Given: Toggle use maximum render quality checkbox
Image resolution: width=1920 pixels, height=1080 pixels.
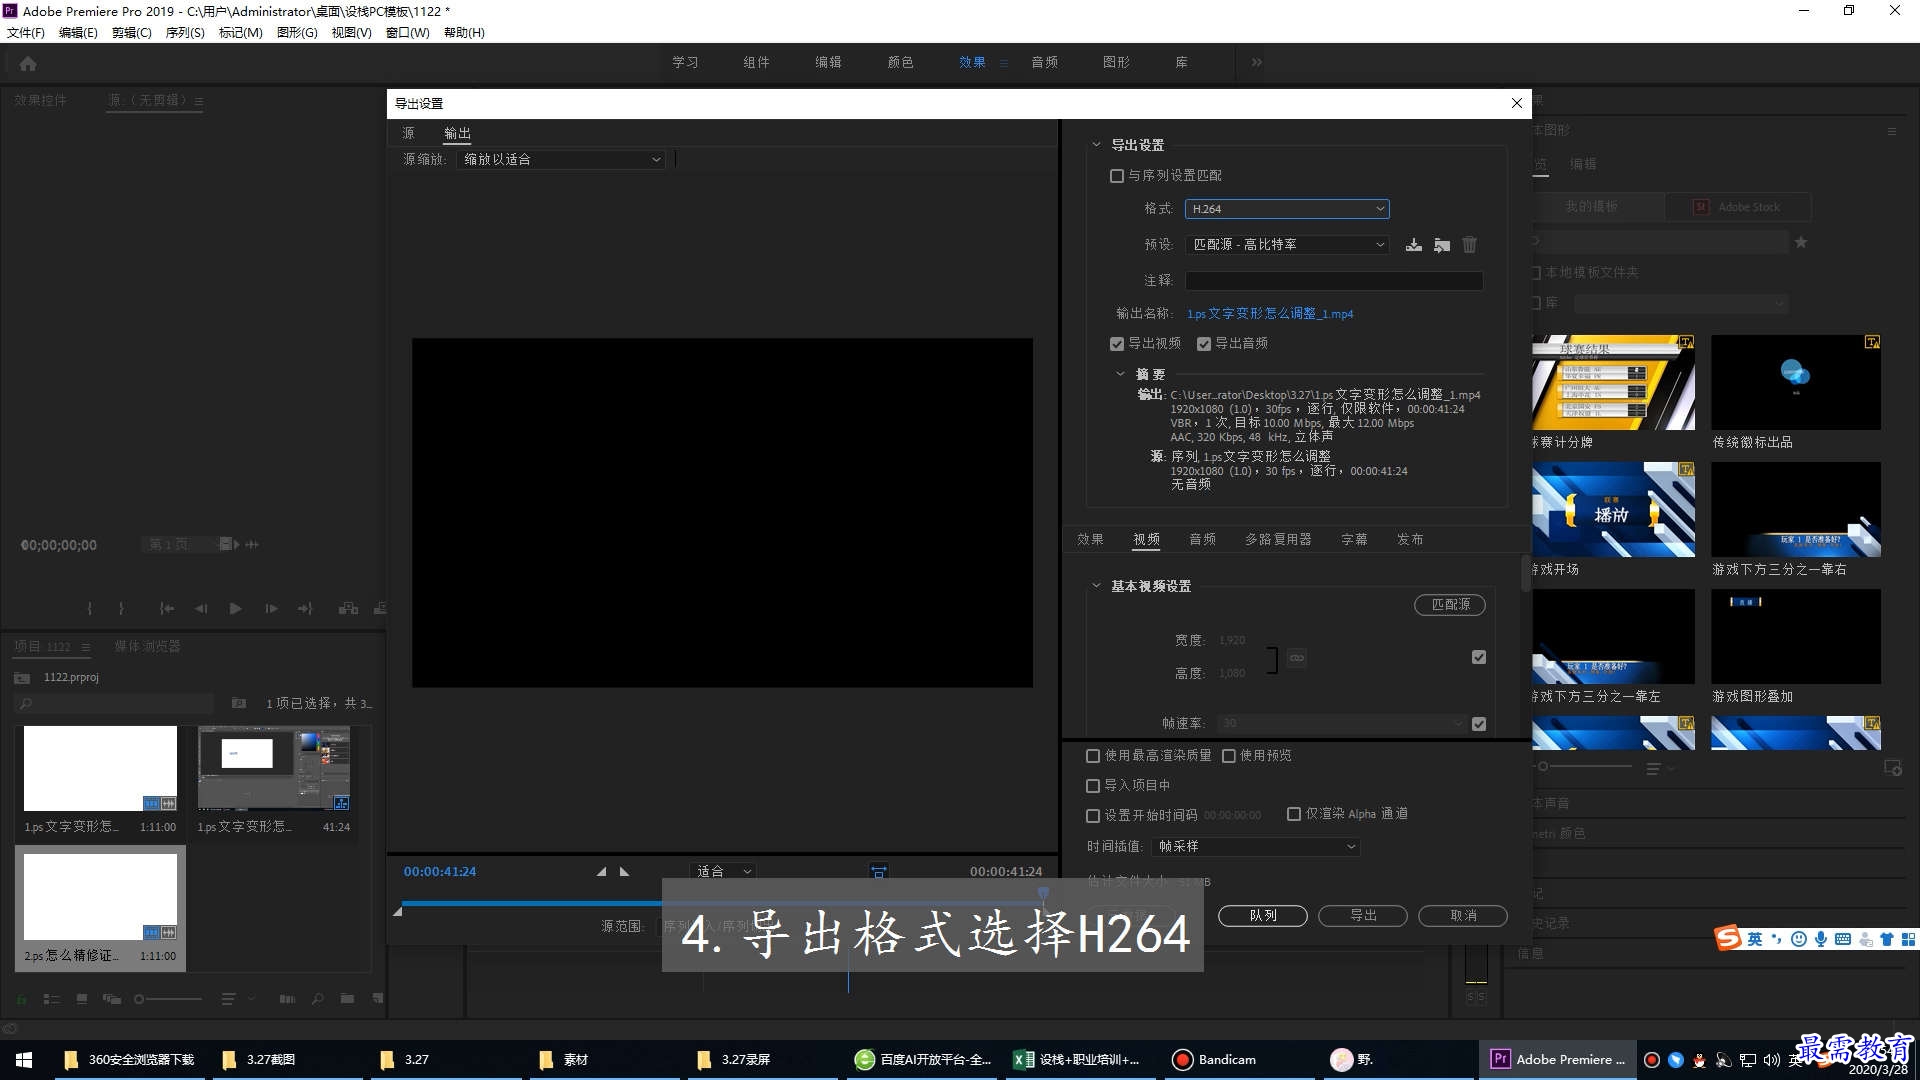Looking at the screenshot, I should coord(1093,756).
